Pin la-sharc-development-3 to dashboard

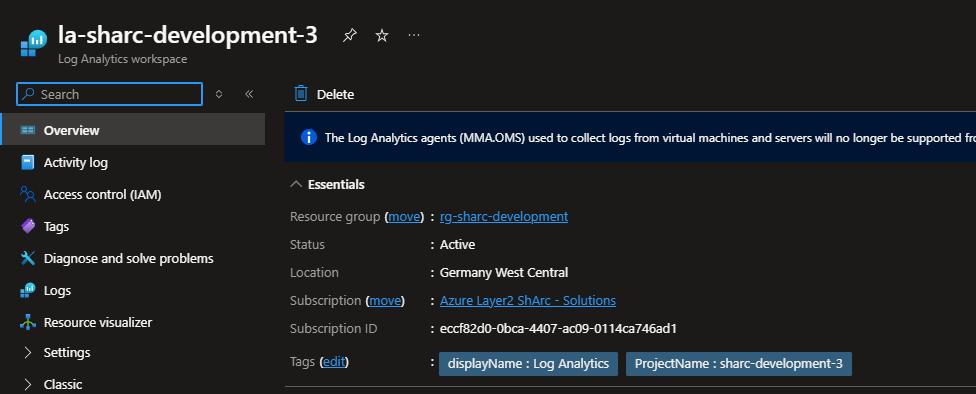pos(350,36)
